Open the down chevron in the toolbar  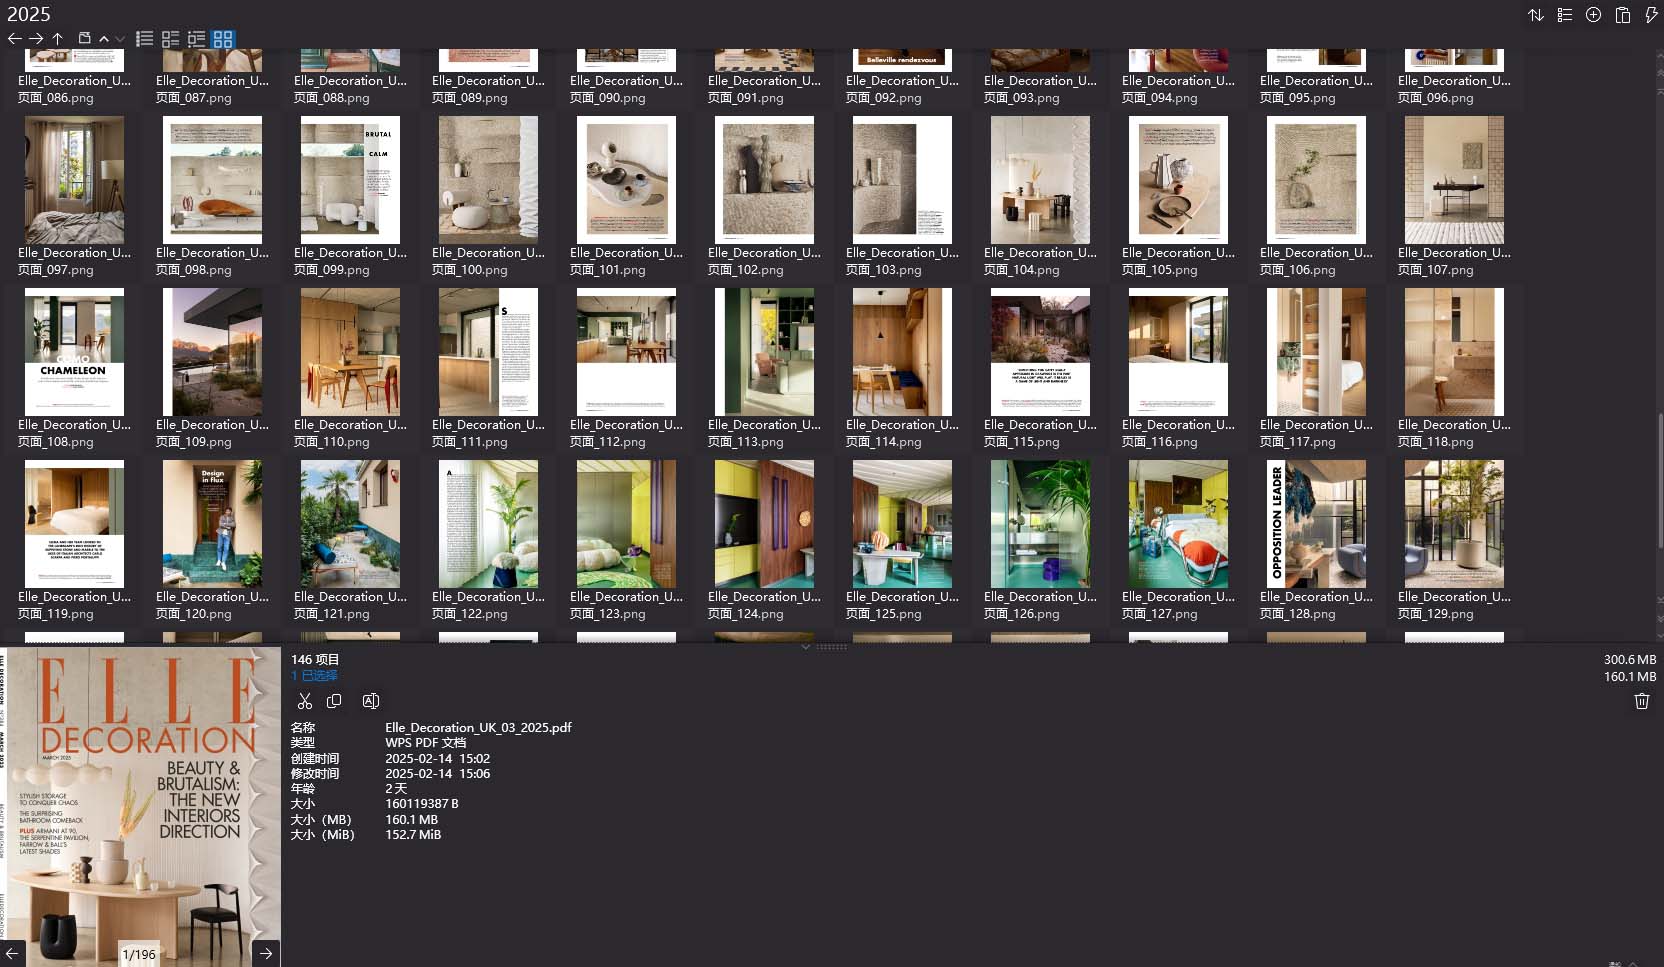coord(118,40)
